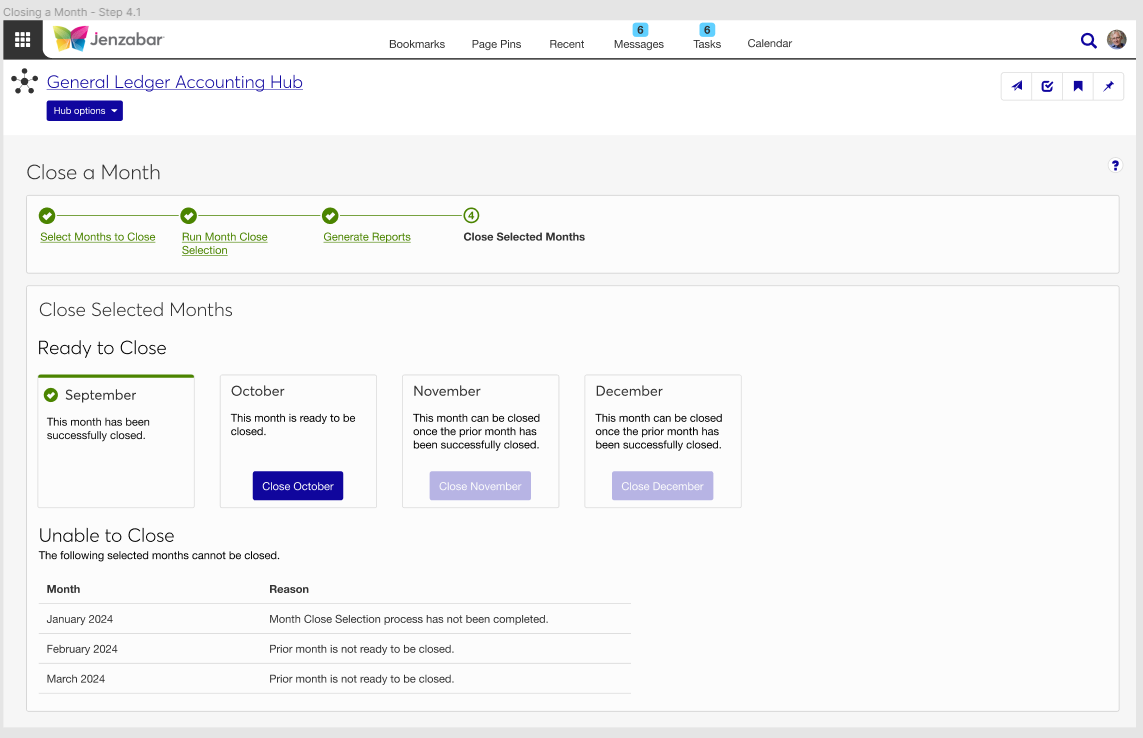1143x738 pixels.
Task: Open the Generate Reports step link
Action: tap(367, 237)
